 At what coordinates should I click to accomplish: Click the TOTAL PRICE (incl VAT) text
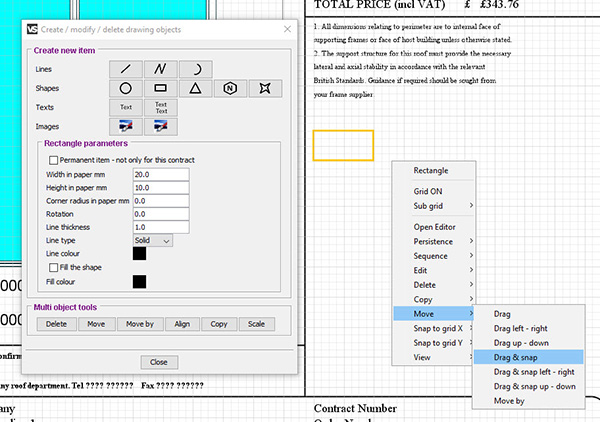(x=379, y=5)
